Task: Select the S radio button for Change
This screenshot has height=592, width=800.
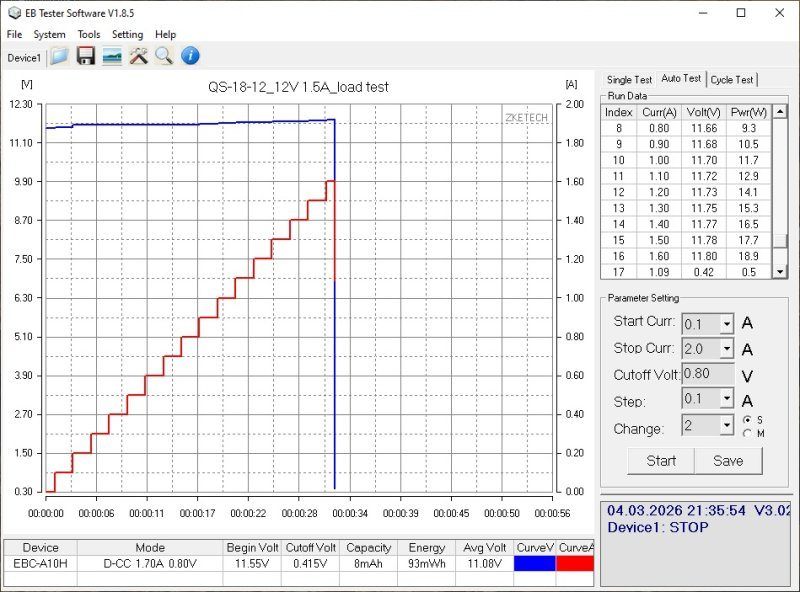Action: click(x=747, y=419)
